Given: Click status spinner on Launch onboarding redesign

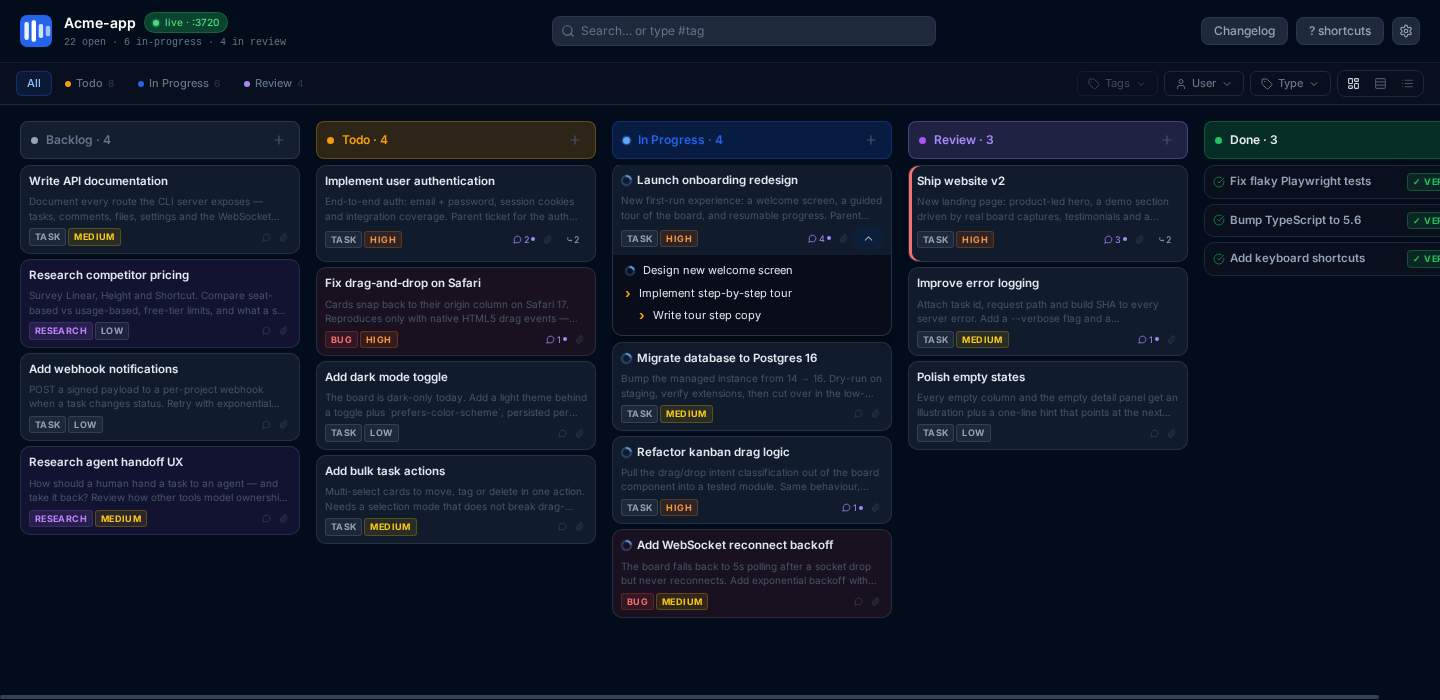Looking at the screenshot, I should (x=627, y=181).
